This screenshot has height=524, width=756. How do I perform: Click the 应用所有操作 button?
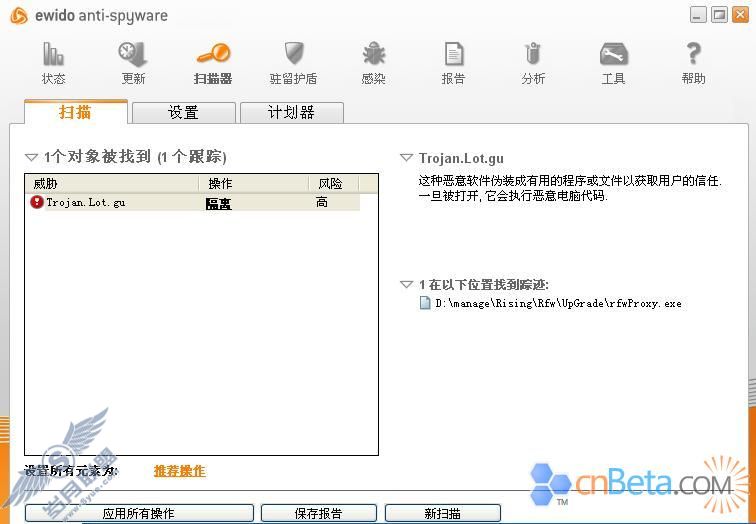[x=139, y=513]
